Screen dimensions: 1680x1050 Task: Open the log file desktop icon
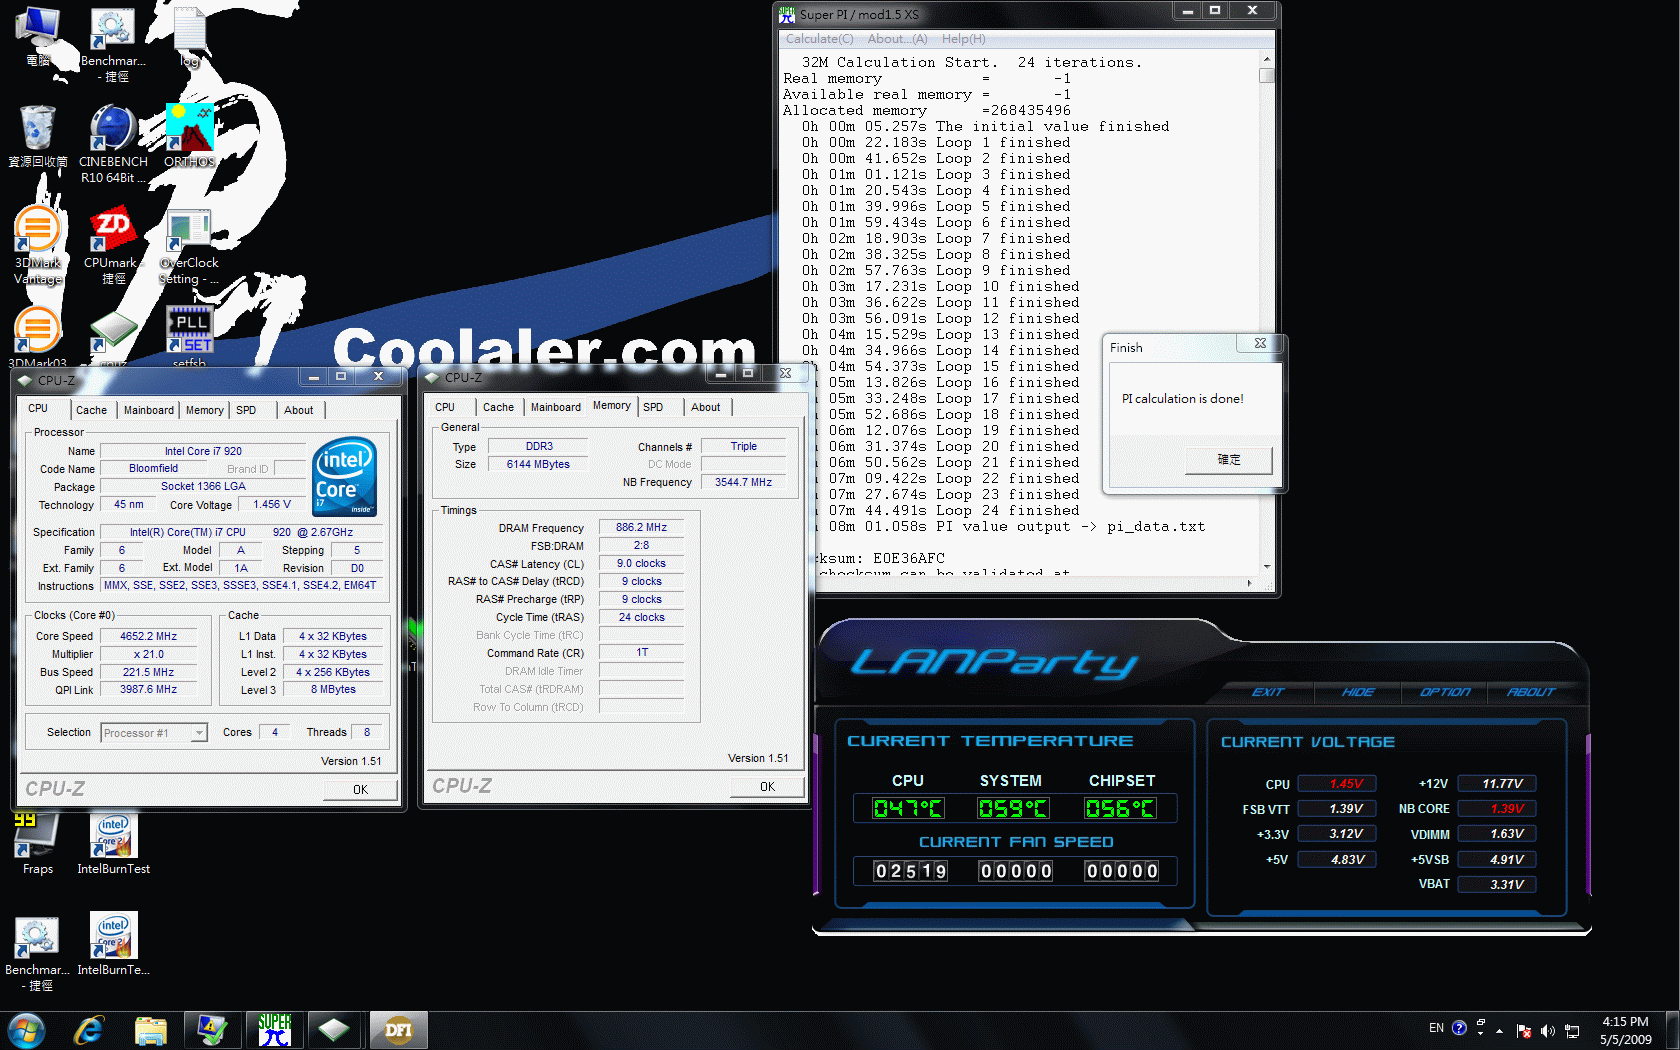point(189,36)
